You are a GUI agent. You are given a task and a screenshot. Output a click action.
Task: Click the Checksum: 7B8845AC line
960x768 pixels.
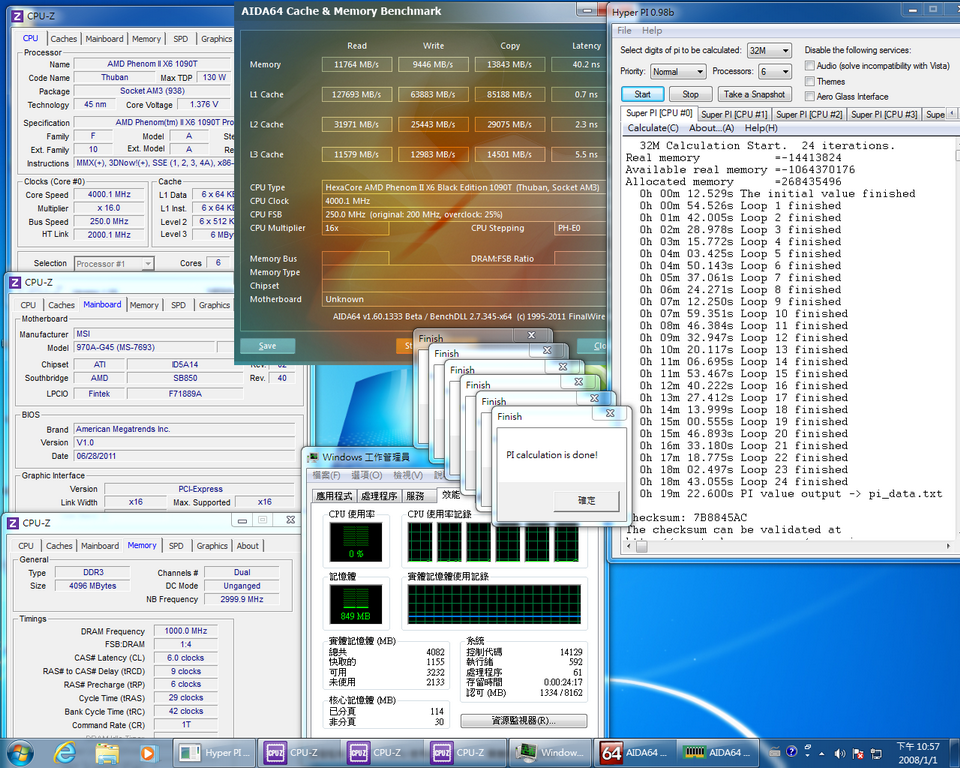pos(690,518)
